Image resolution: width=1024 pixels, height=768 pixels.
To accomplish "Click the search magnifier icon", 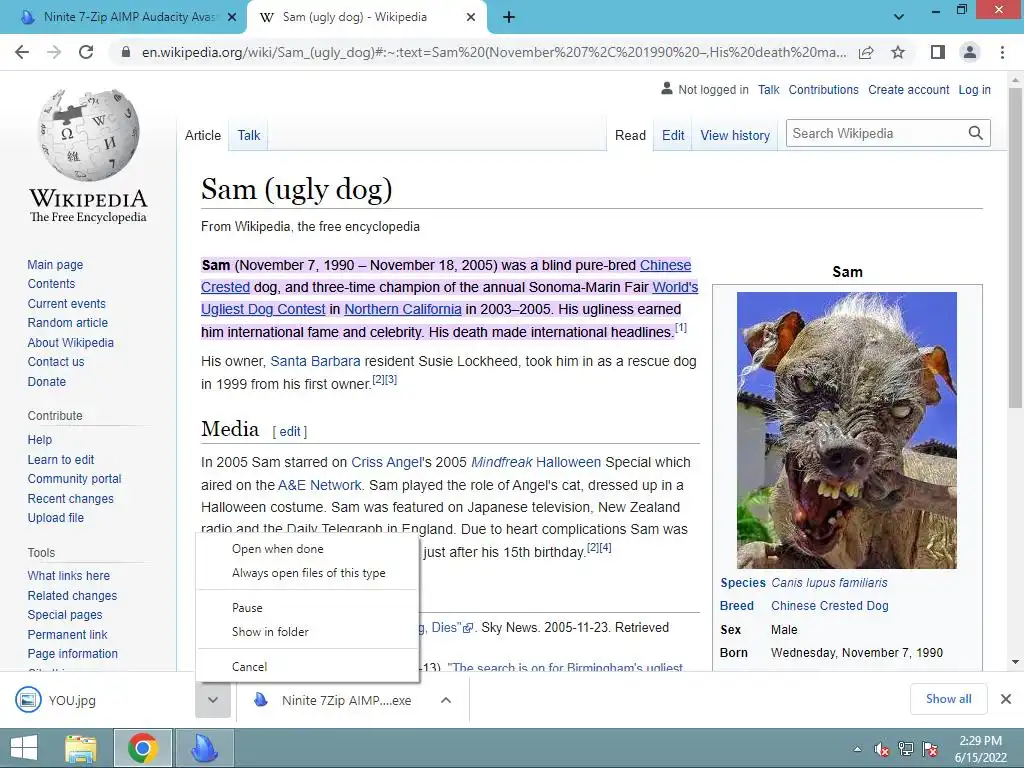I will tap(976, 133).
